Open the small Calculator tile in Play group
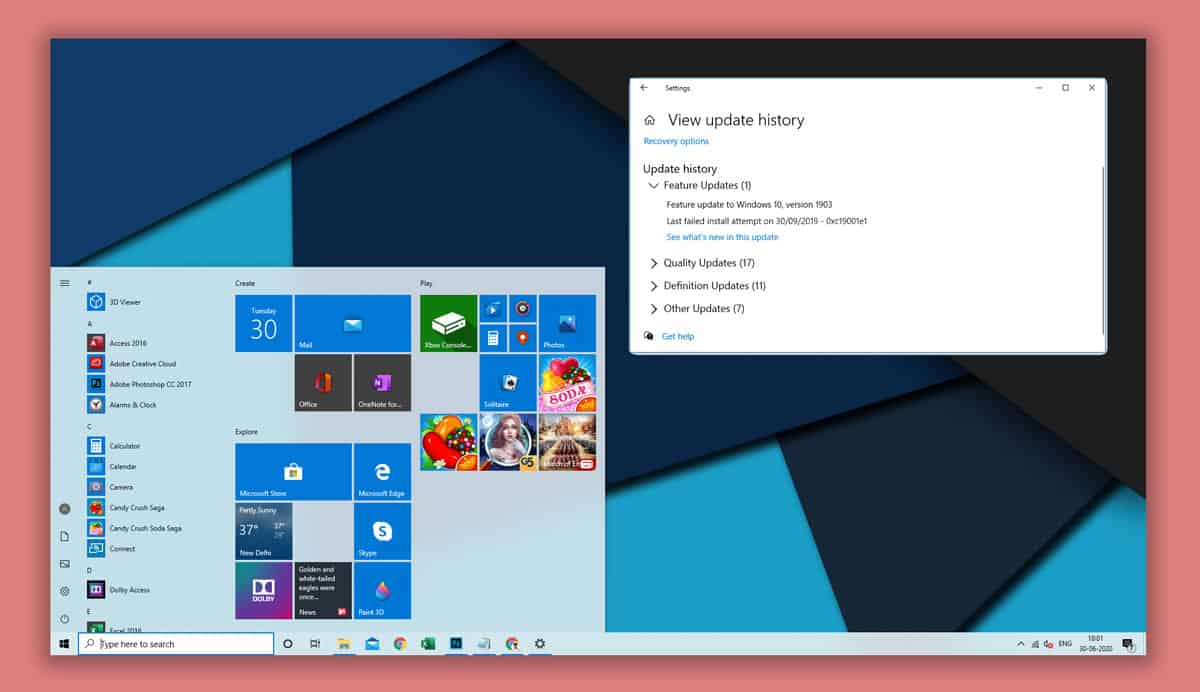Screen dimensions: 1200x692 pos(493,338)
